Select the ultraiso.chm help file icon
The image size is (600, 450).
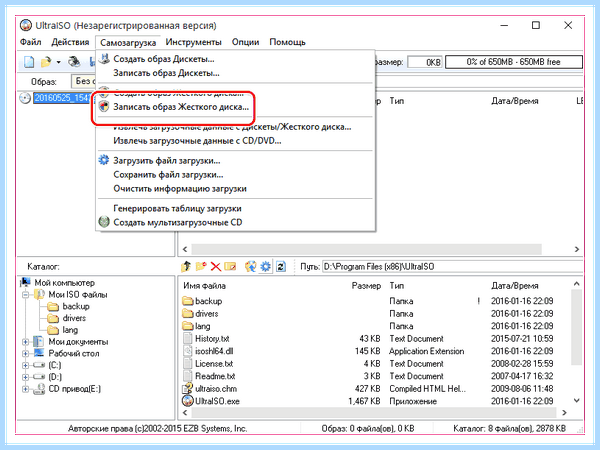pos(188,388)
